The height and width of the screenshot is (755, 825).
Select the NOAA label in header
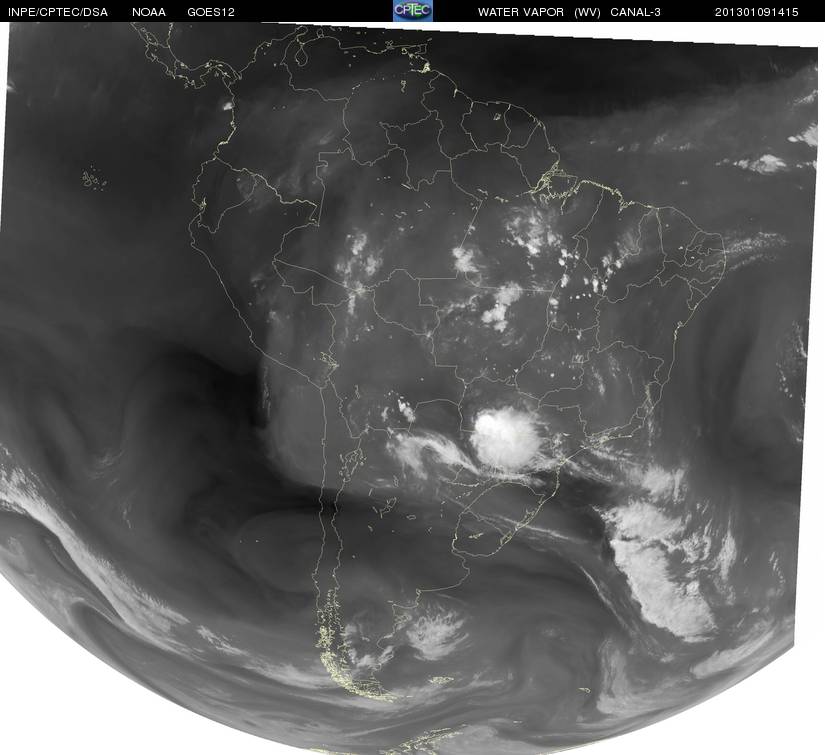pyautogui.click(x=149, y=12)
